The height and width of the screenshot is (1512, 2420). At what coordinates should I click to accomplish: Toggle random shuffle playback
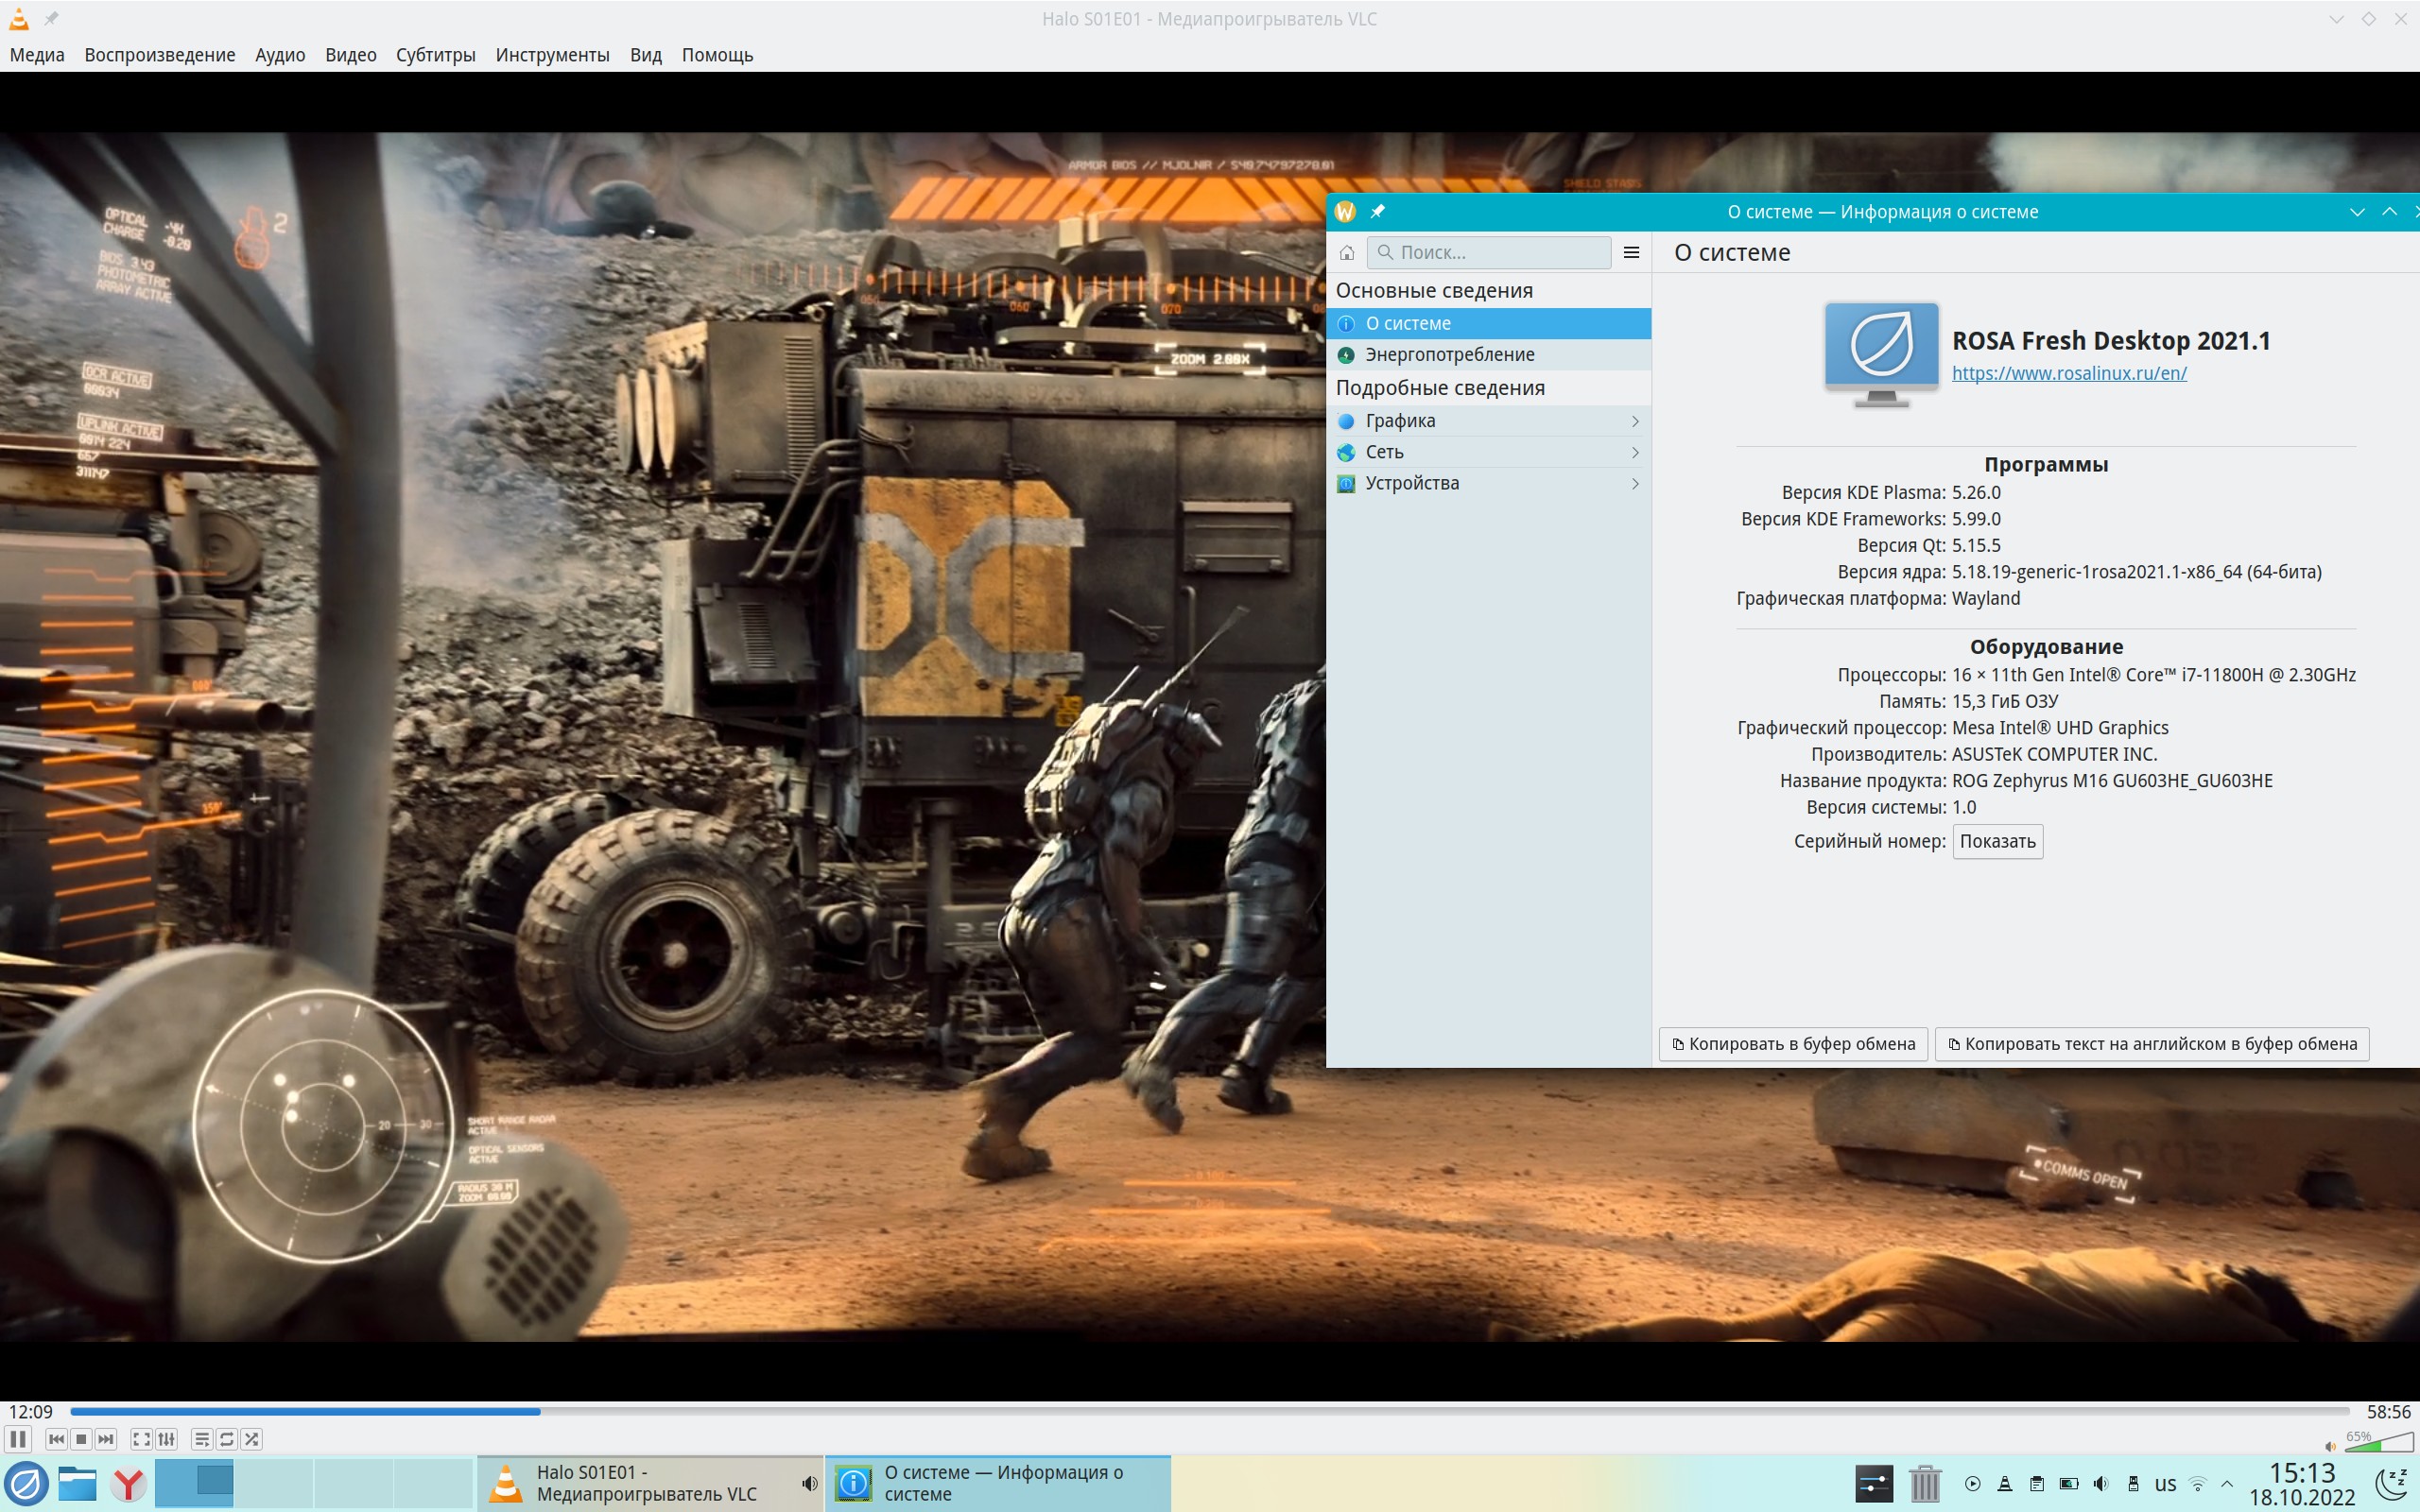pos(252,1439)
